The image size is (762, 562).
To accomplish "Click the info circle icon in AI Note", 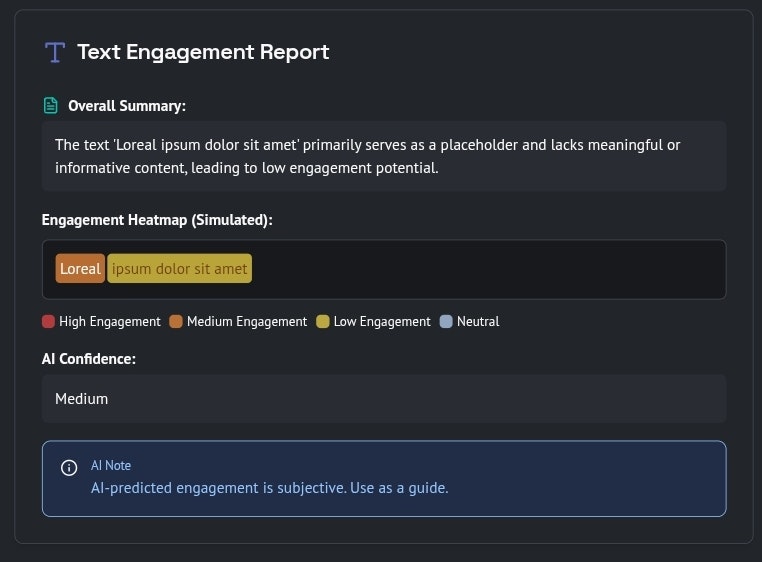I will click(x=69, y=467).
